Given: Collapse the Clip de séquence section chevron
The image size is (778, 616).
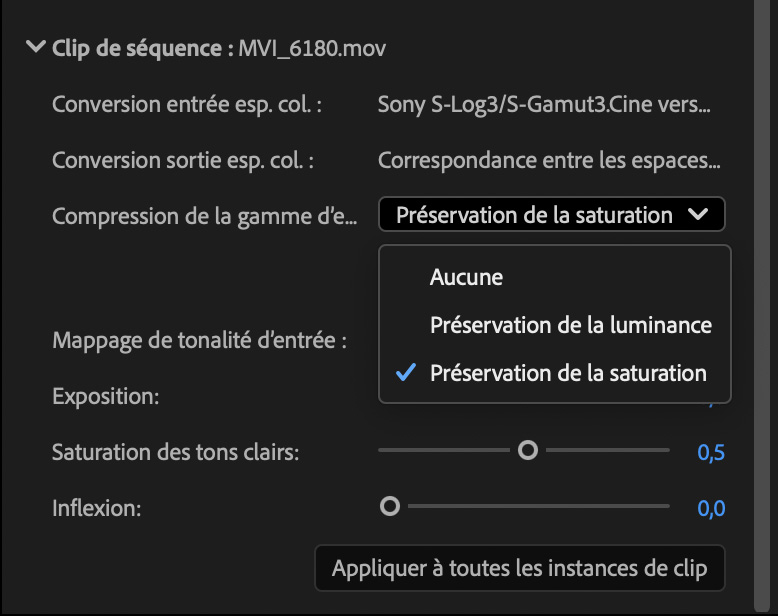Looking at the screenshot, I should (37, 47).
